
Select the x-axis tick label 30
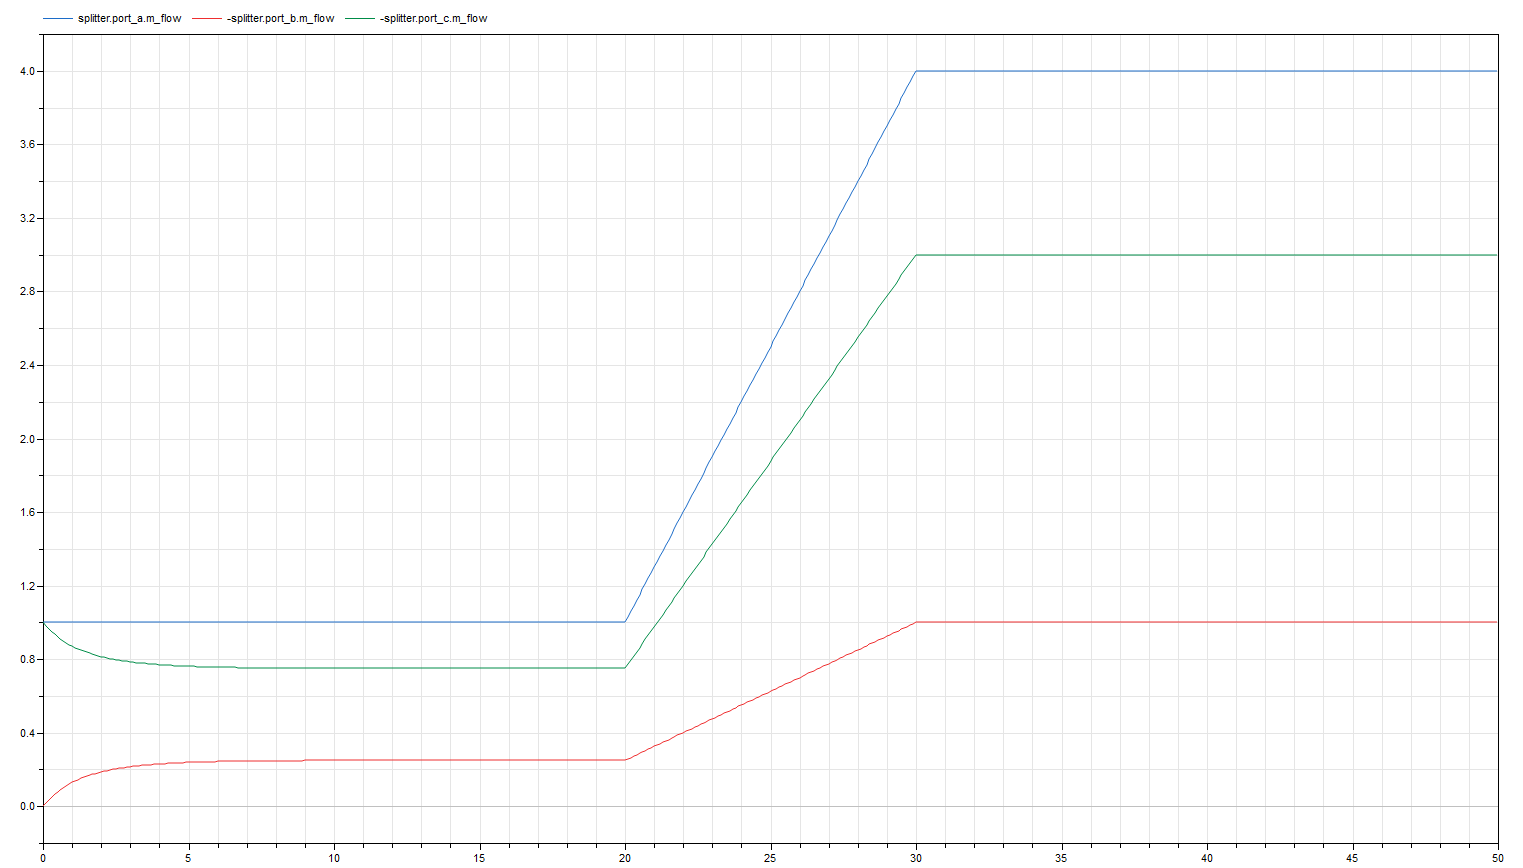tap(916, 857)
